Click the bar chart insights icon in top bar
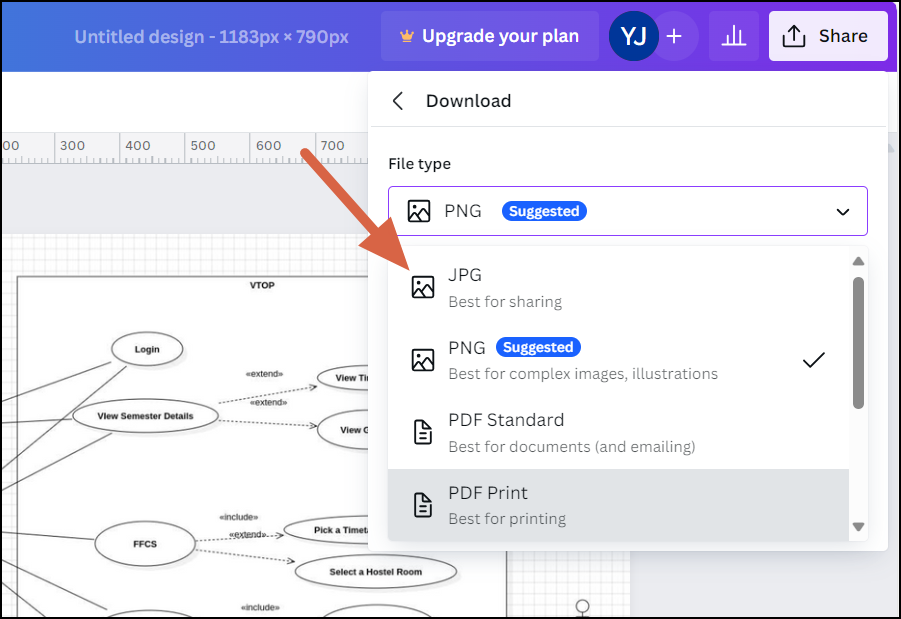Viewport: 901px width, 619px height. click(x=734, y=35)
